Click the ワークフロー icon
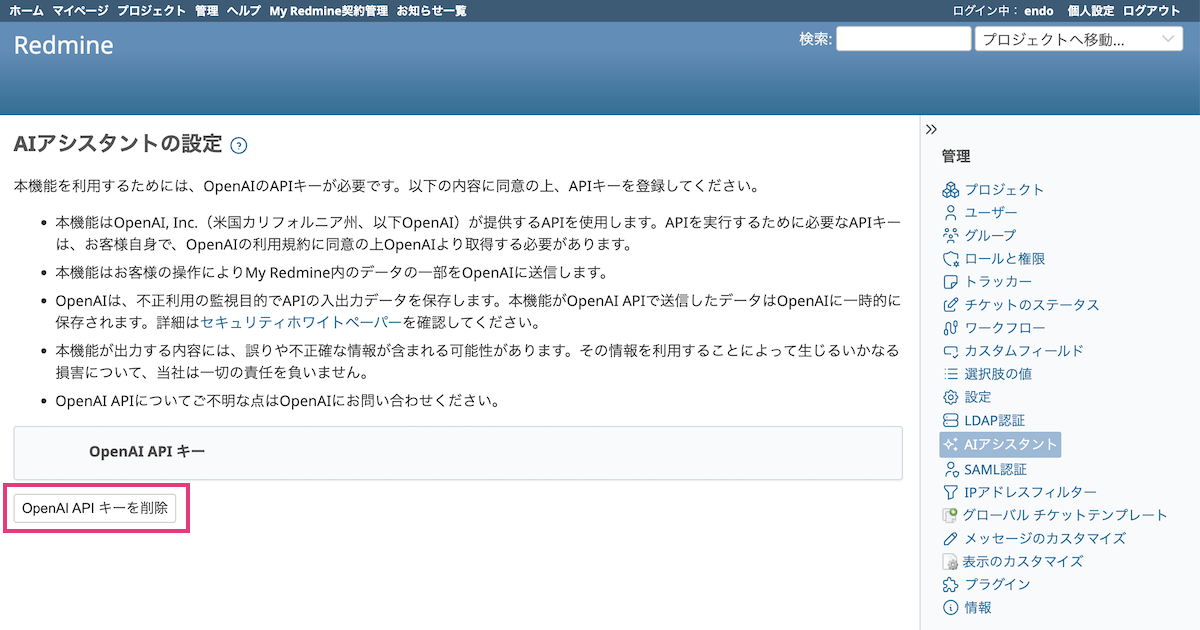 (x=950, y=328)
